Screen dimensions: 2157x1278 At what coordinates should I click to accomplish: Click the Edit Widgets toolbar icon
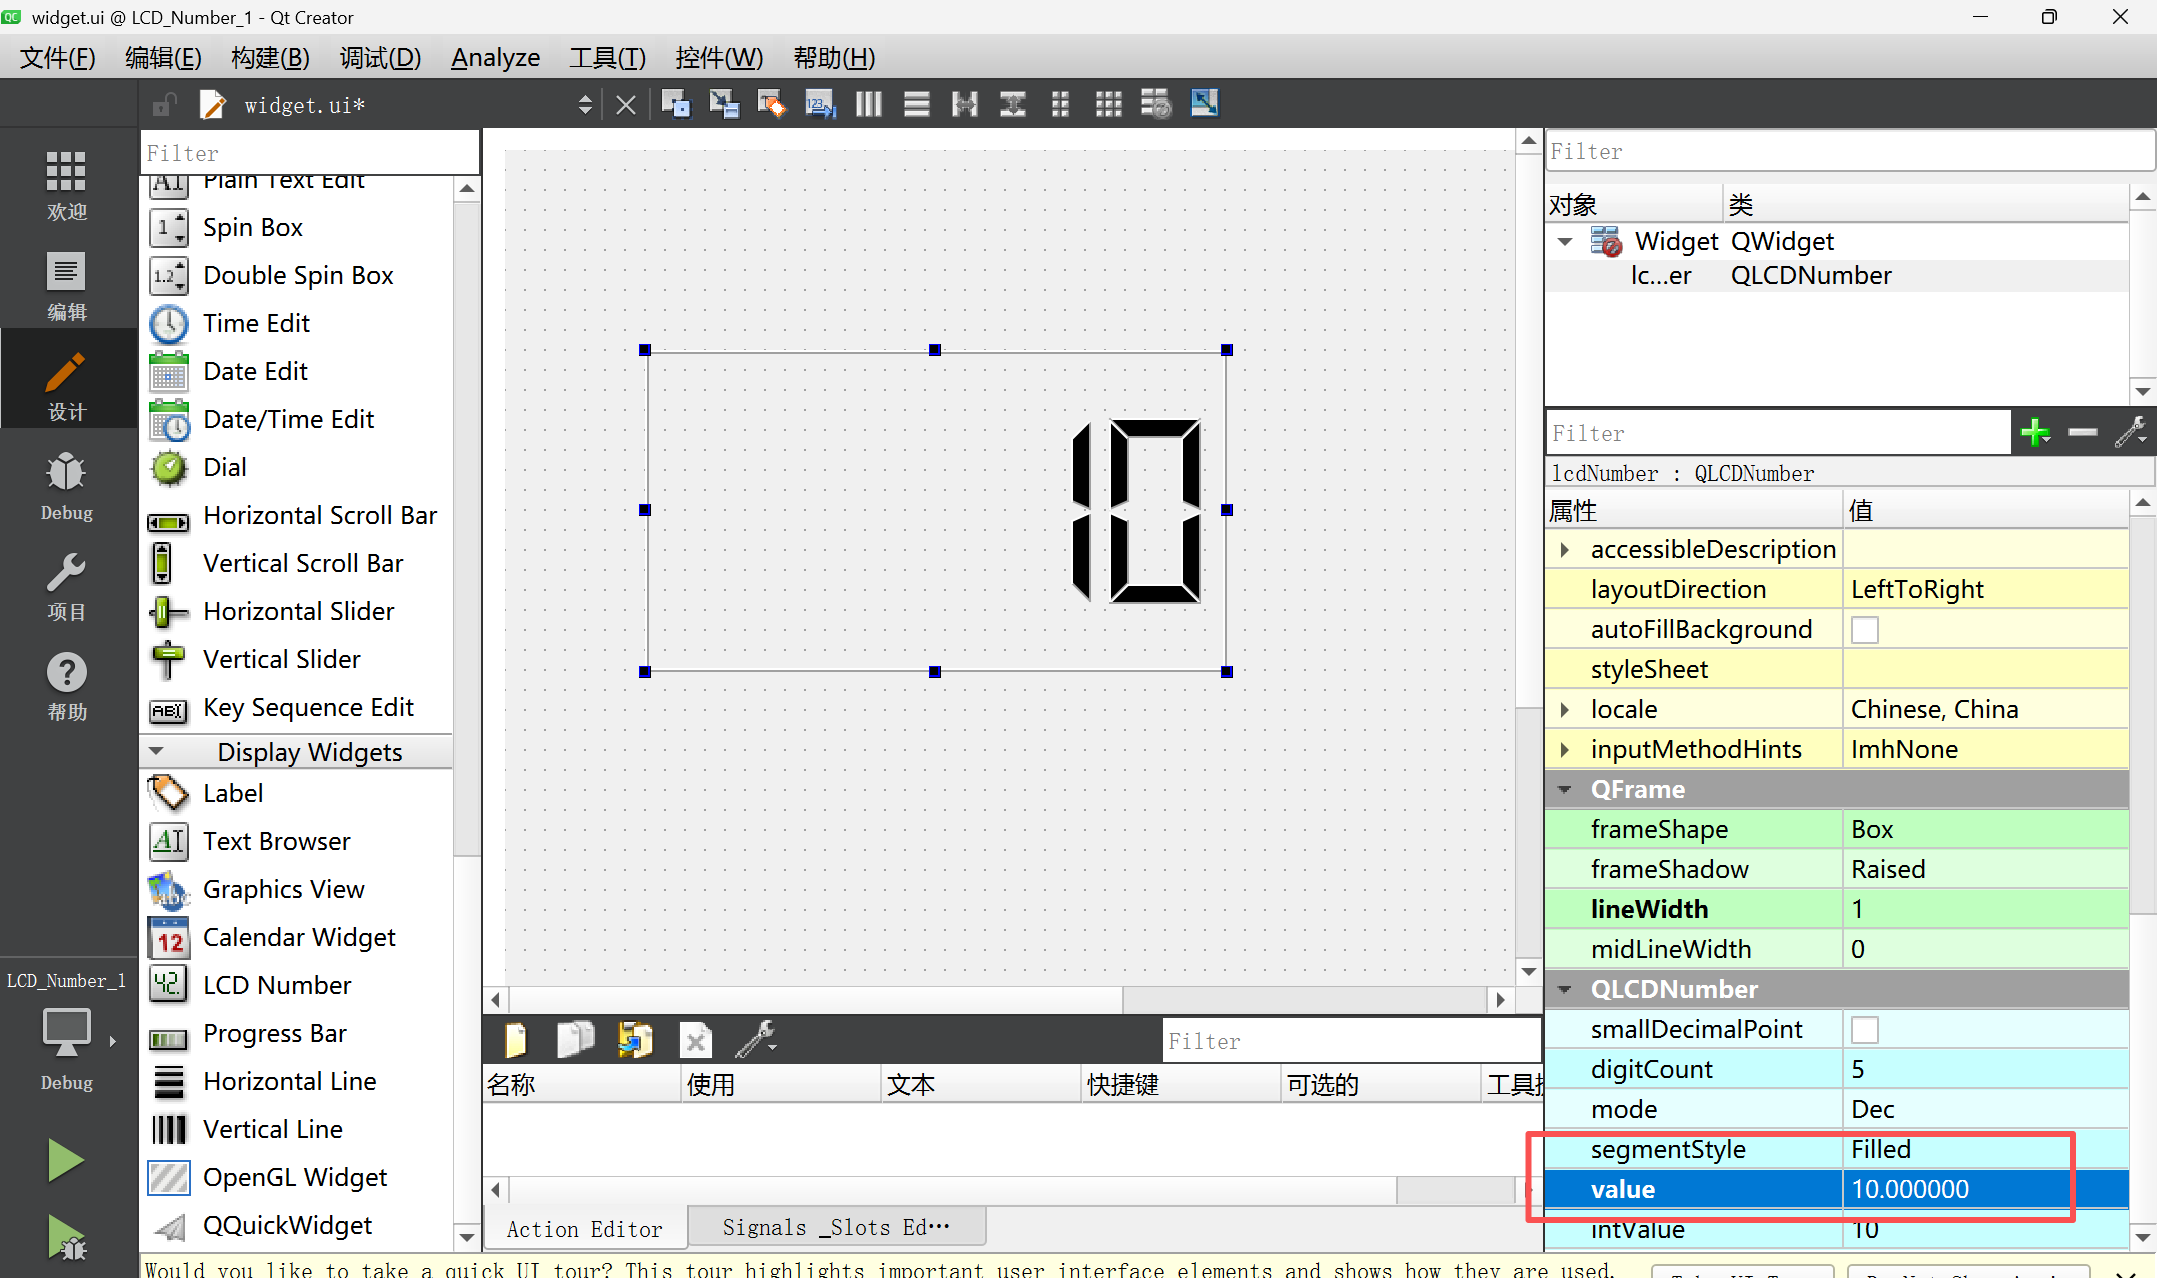676,104
